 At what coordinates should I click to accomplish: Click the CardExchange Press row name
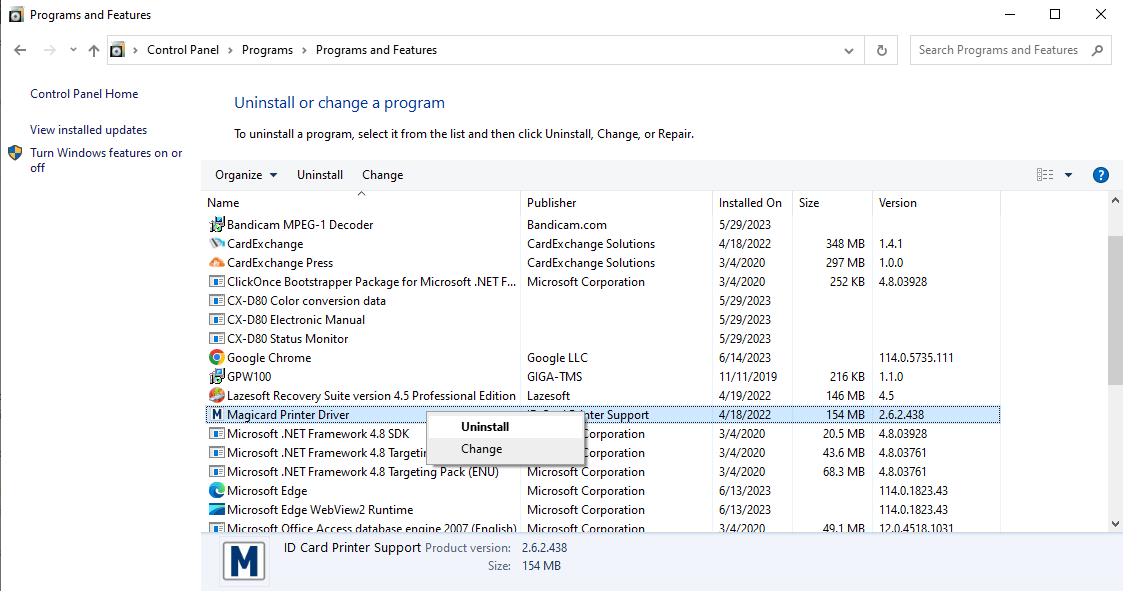click(279, 263)
